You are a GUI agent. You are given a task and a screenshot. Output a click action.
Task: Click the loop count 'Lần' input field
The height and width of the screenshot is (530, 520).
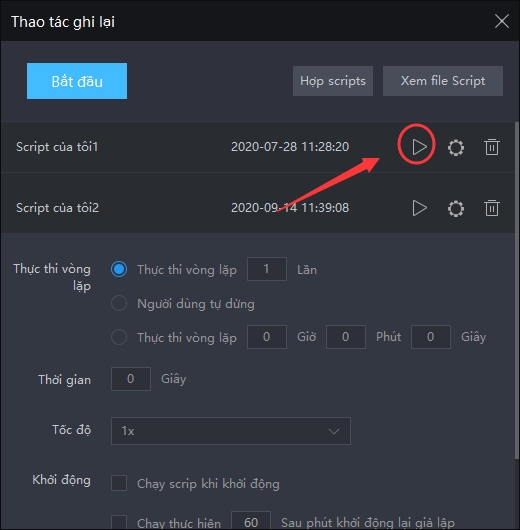pyautogui.click(x=267, y=269)
